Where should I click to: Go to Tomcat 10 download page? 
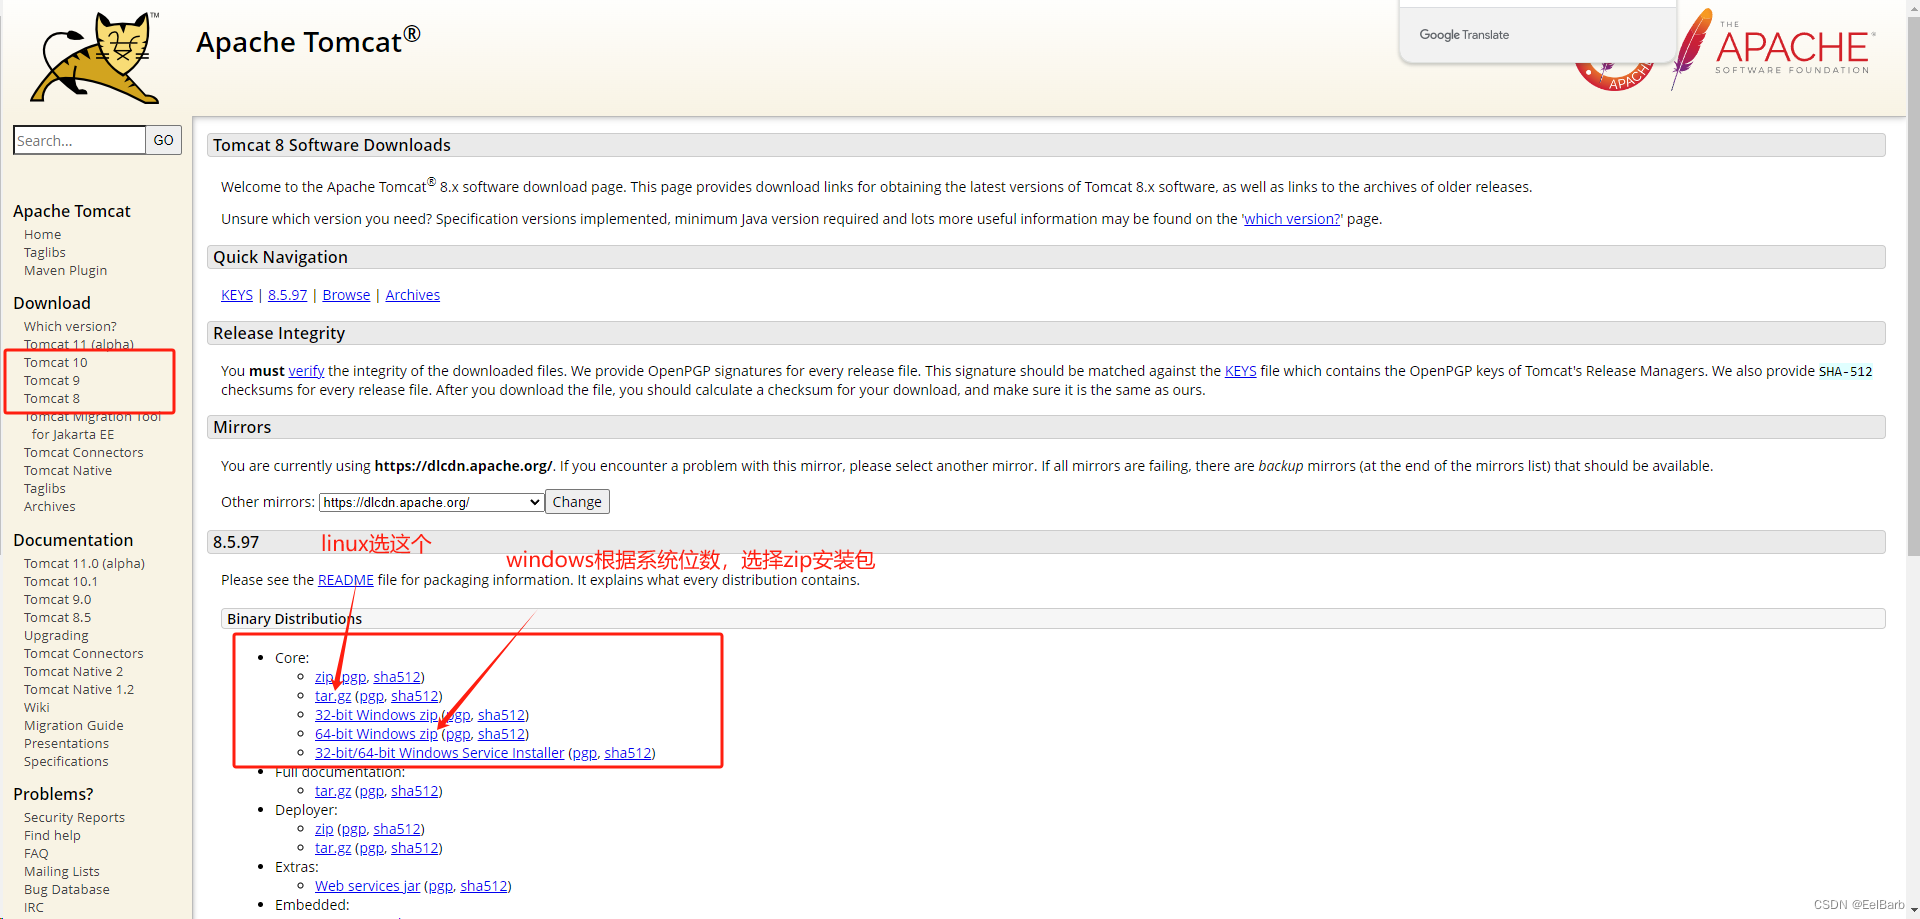[56, 362]
